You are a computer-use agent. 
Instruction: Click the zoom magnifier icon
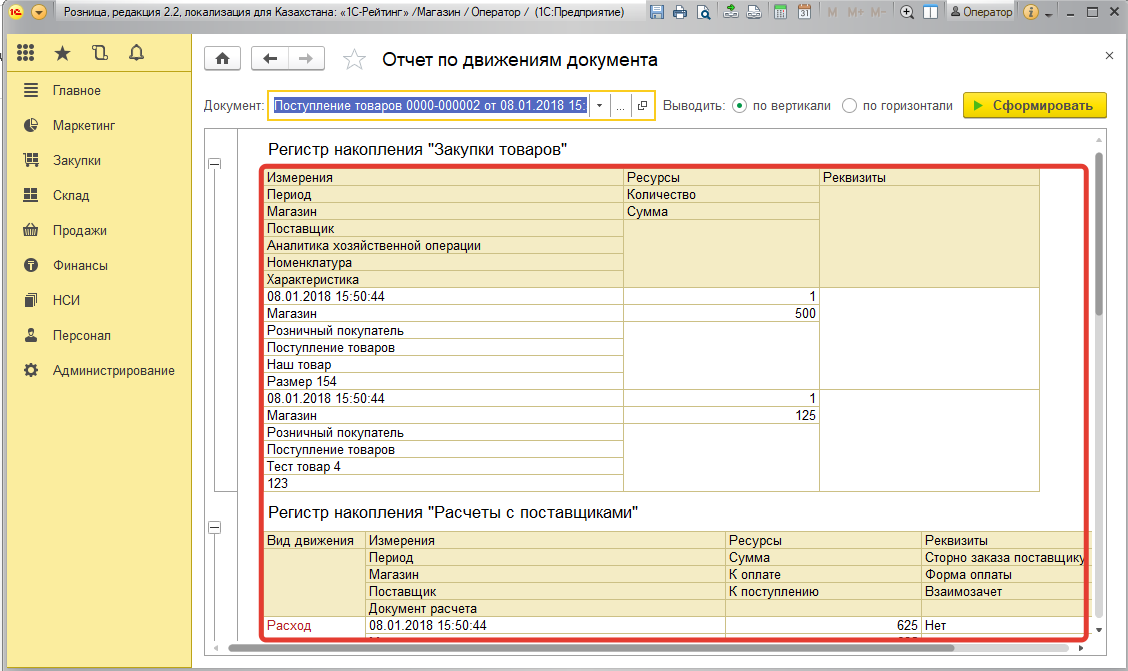[907, 13]
